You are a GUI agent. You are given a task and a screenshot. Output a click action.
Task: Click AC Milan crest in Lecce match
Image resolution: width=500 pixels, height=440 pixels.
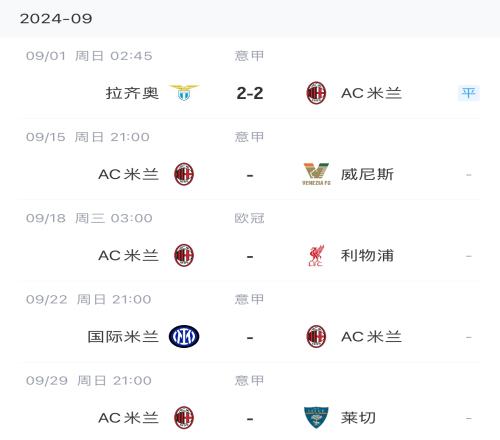[184, 417]
